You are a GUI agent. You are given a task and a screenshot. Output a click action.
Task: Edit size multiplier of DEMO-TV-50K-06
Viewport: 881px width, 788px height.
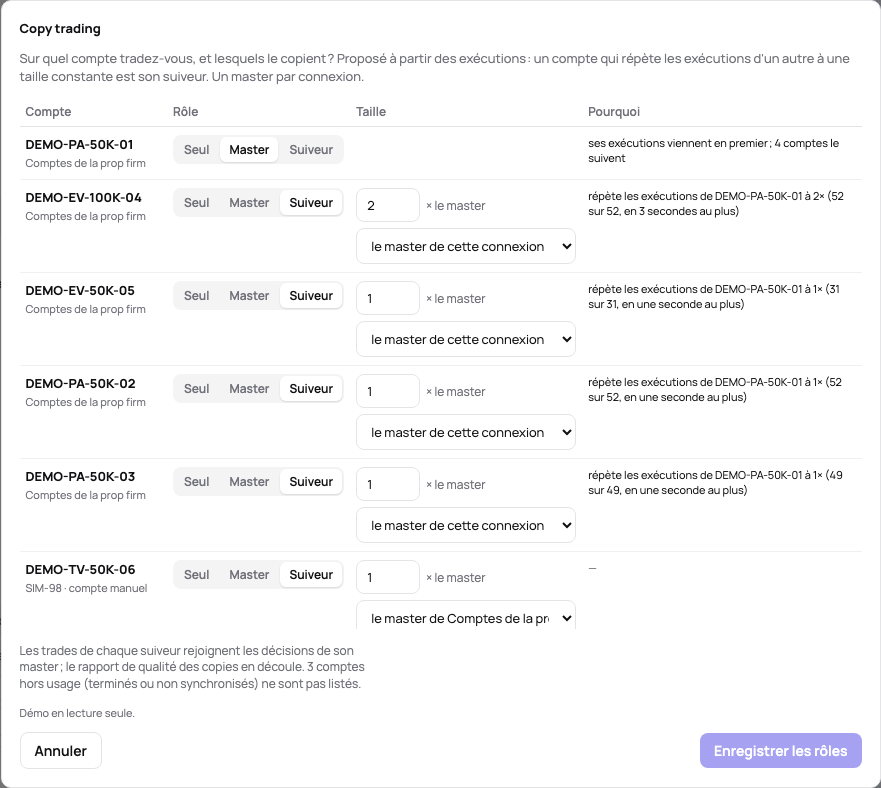388,577
